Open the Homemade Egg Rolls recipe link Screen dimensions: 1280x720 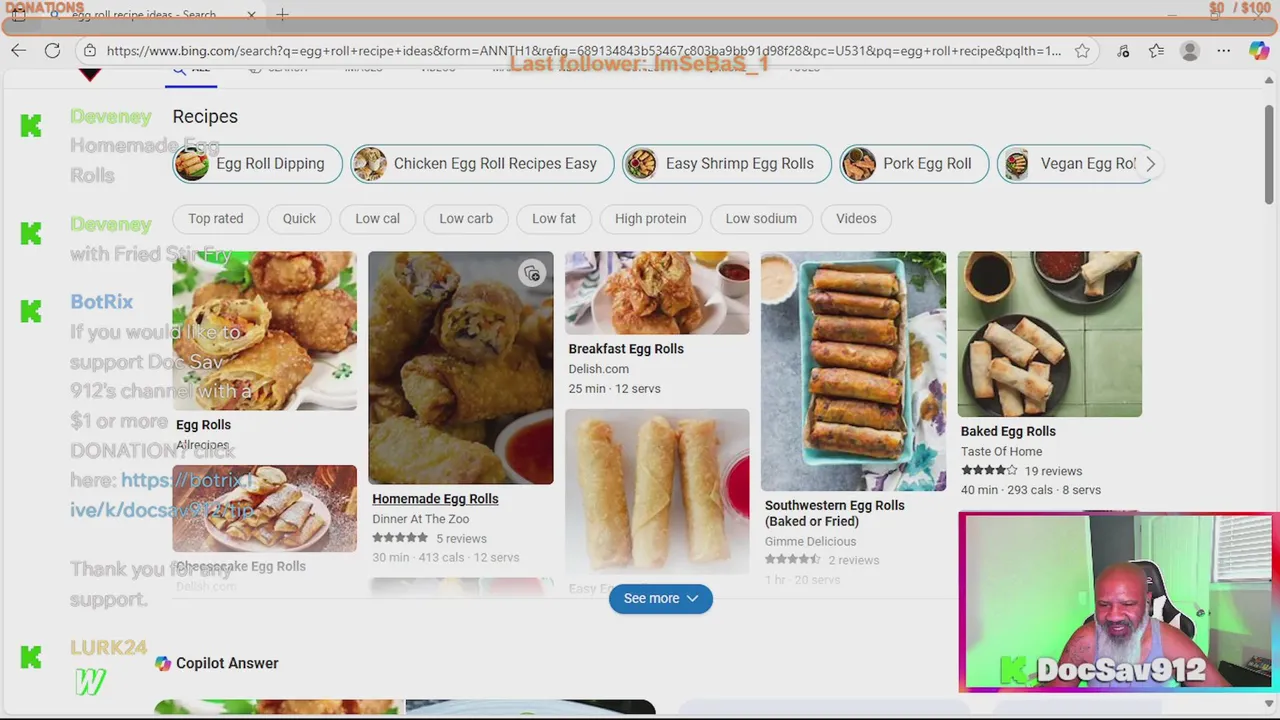point(435,499)
